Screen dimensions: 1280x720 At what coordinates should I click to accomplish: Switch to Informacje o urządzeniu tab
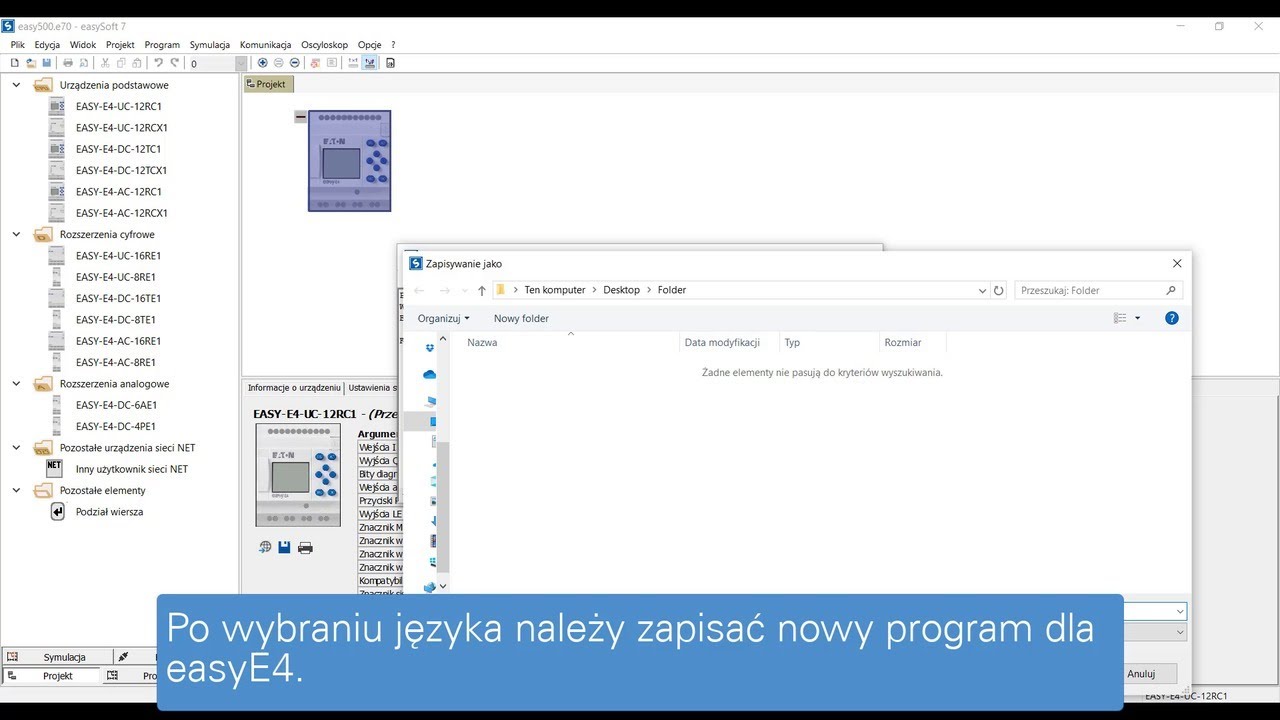(x=294, y=388)
